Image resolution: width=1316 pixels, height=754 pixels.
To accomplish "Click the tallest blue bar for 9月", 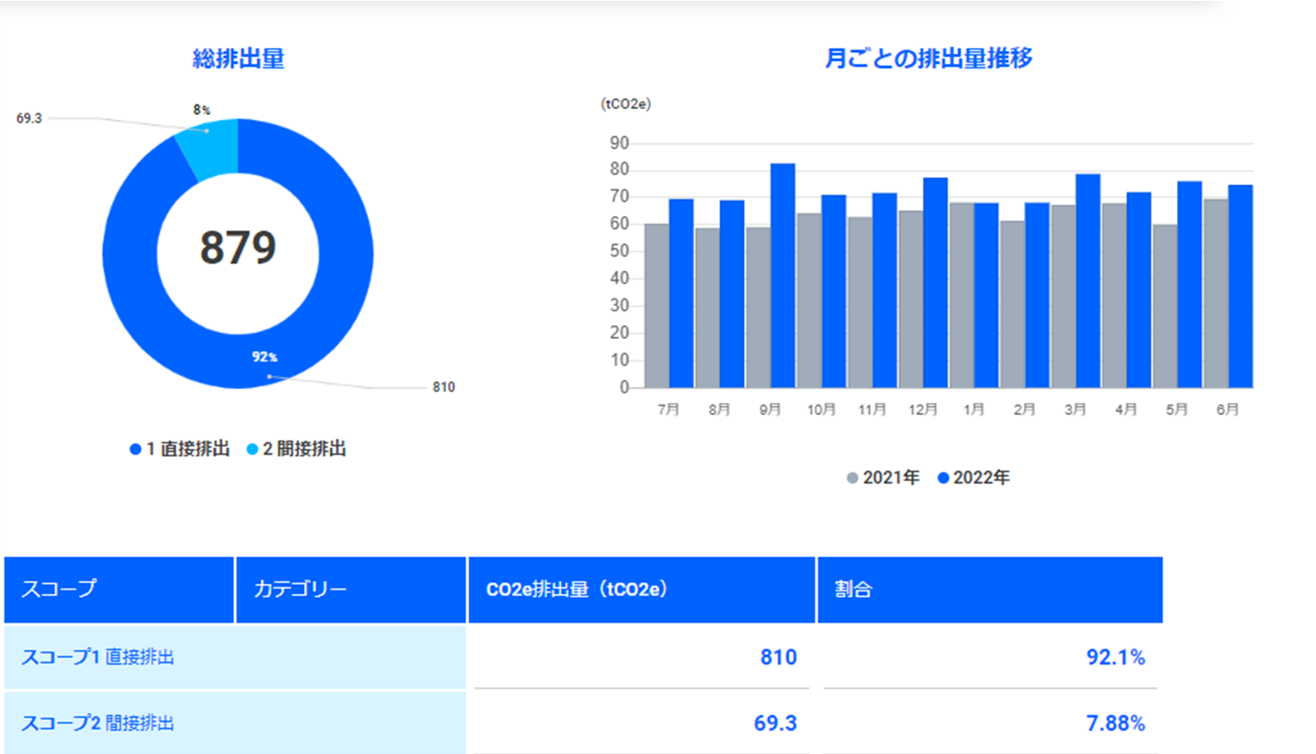I will coord(782,275).
